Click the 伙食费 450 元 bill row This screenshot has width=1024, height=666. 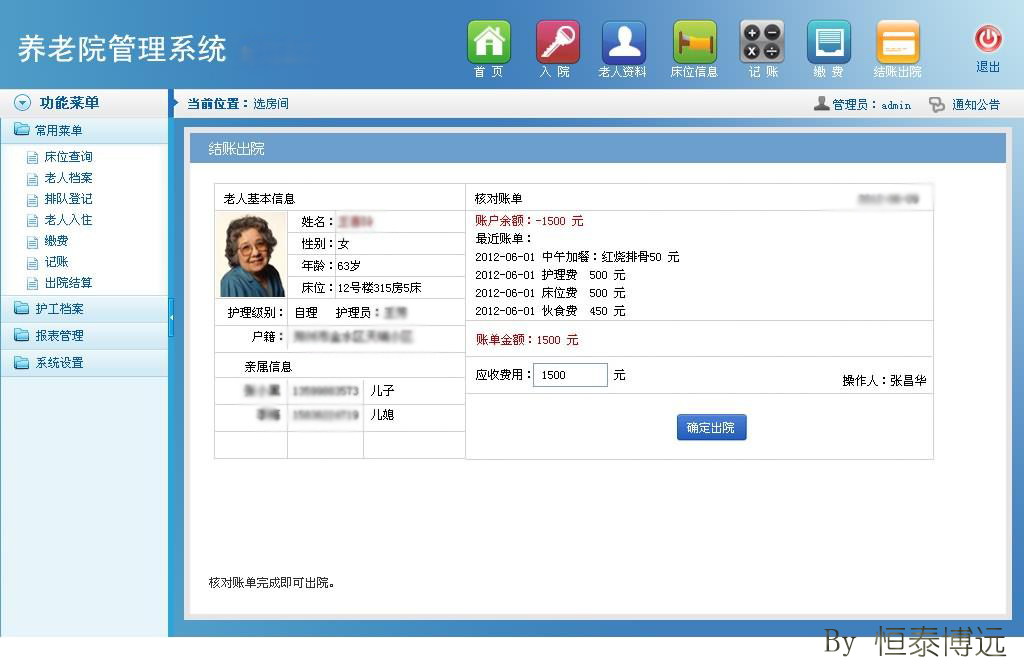point(550,311)
